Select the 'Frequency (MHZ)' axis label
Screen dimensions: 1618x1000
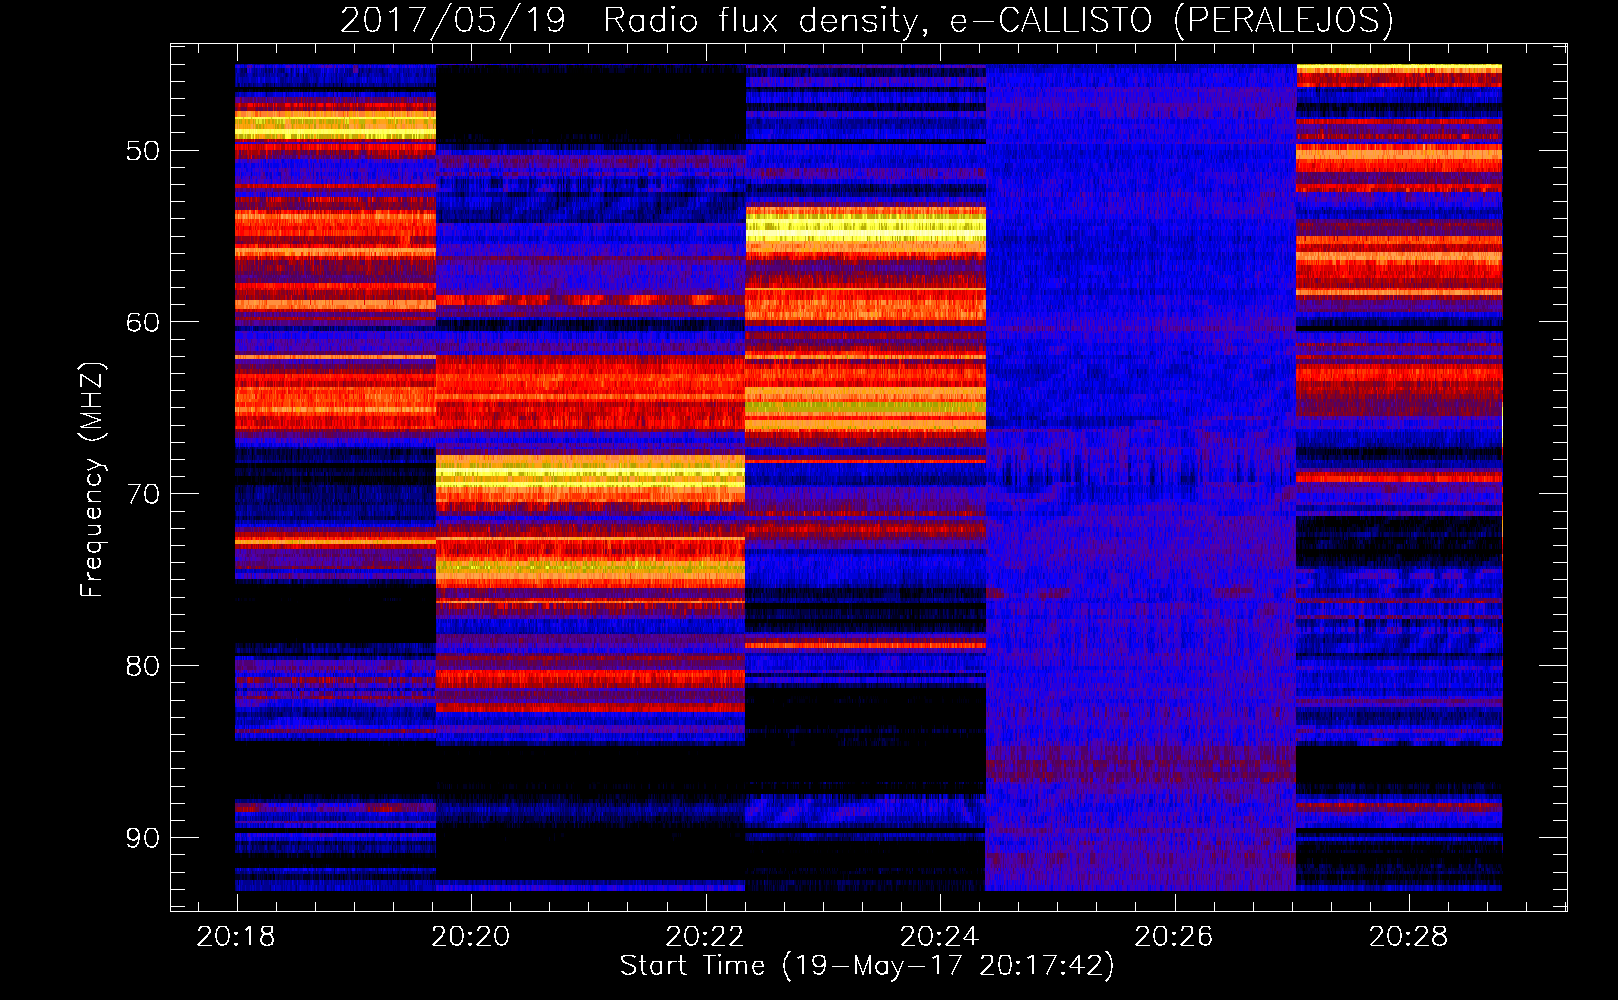pos(92,479)
